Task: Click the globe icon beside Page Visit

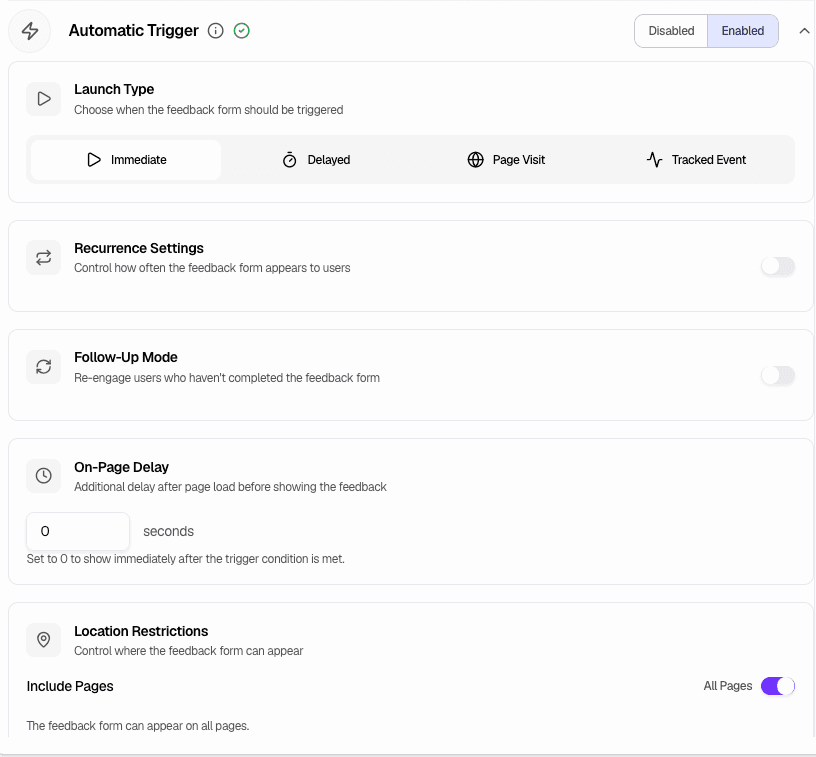Action: [x=475, y=159]
